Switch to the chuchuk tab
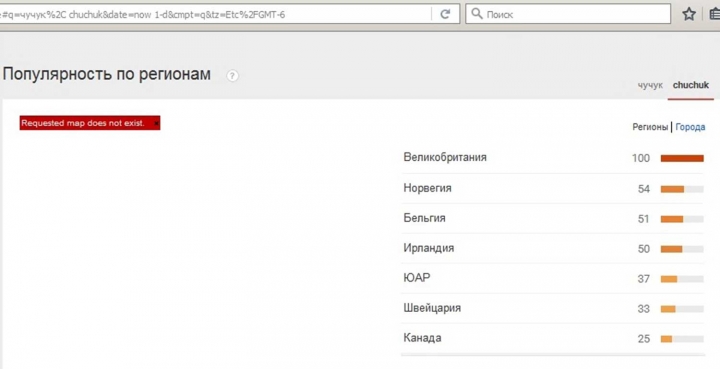Image resolution: width=720 pixels, height=369 pixels. point(691,85)
